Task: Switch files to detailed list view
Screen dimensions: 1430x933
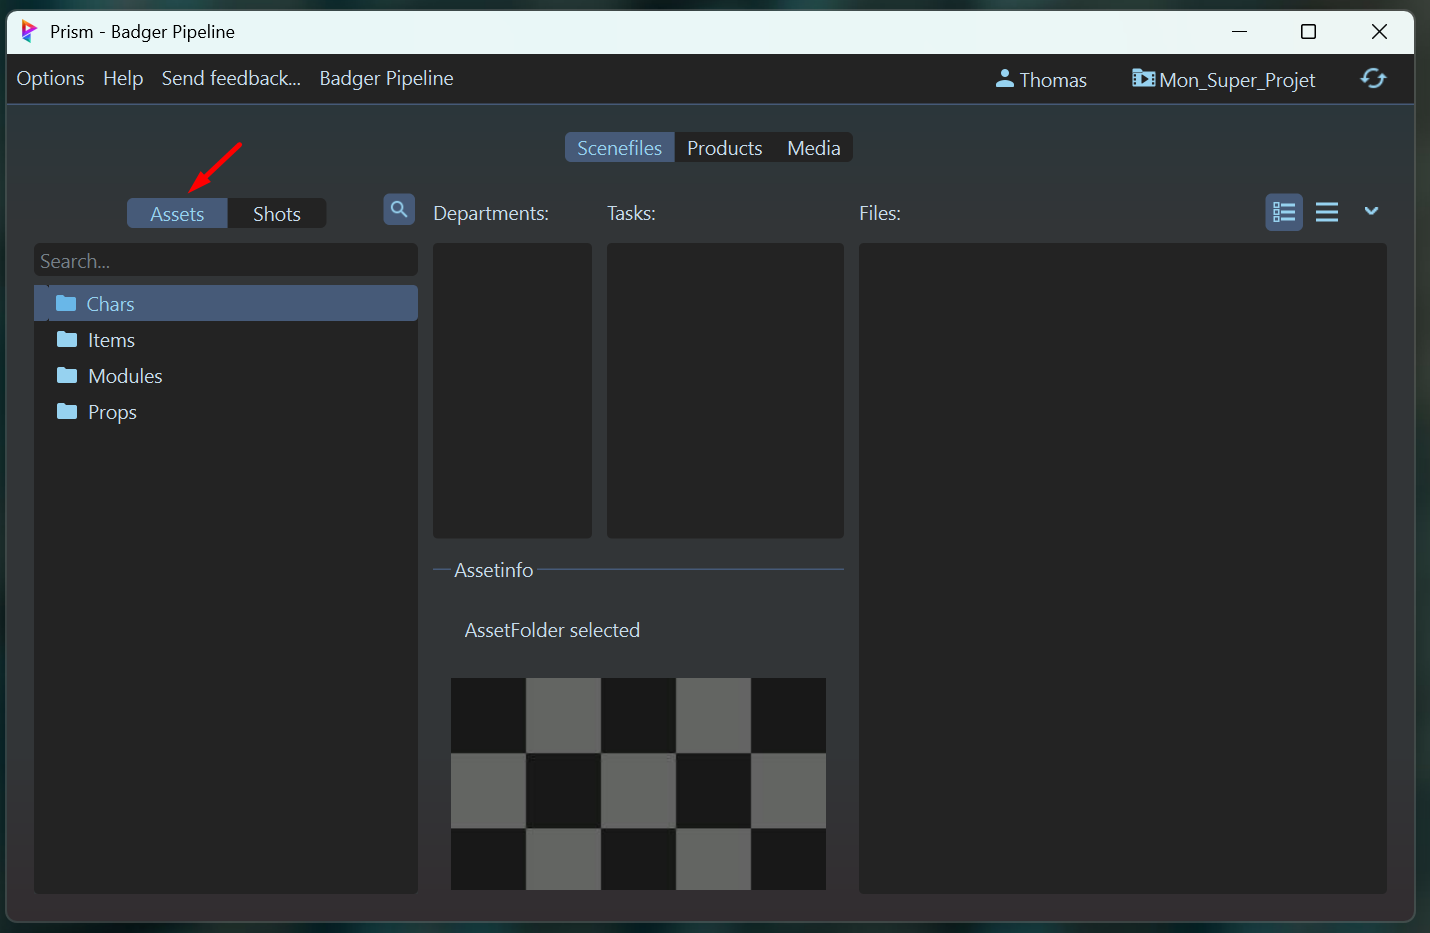Action: pyautogui.click(x=1284, y=212)
